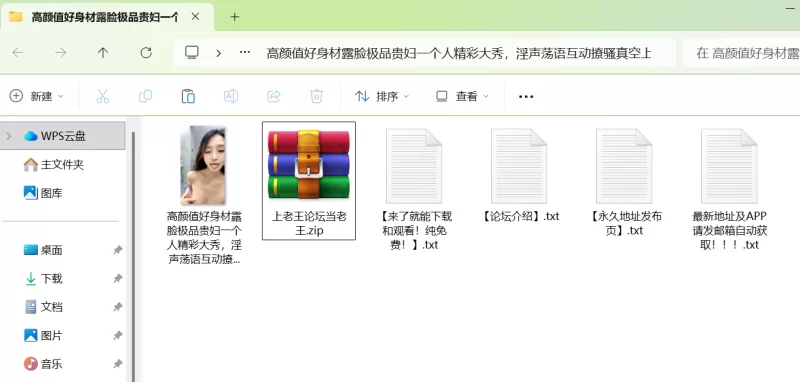
Task: Close the current explorer tab
Action: coord(195,17)
